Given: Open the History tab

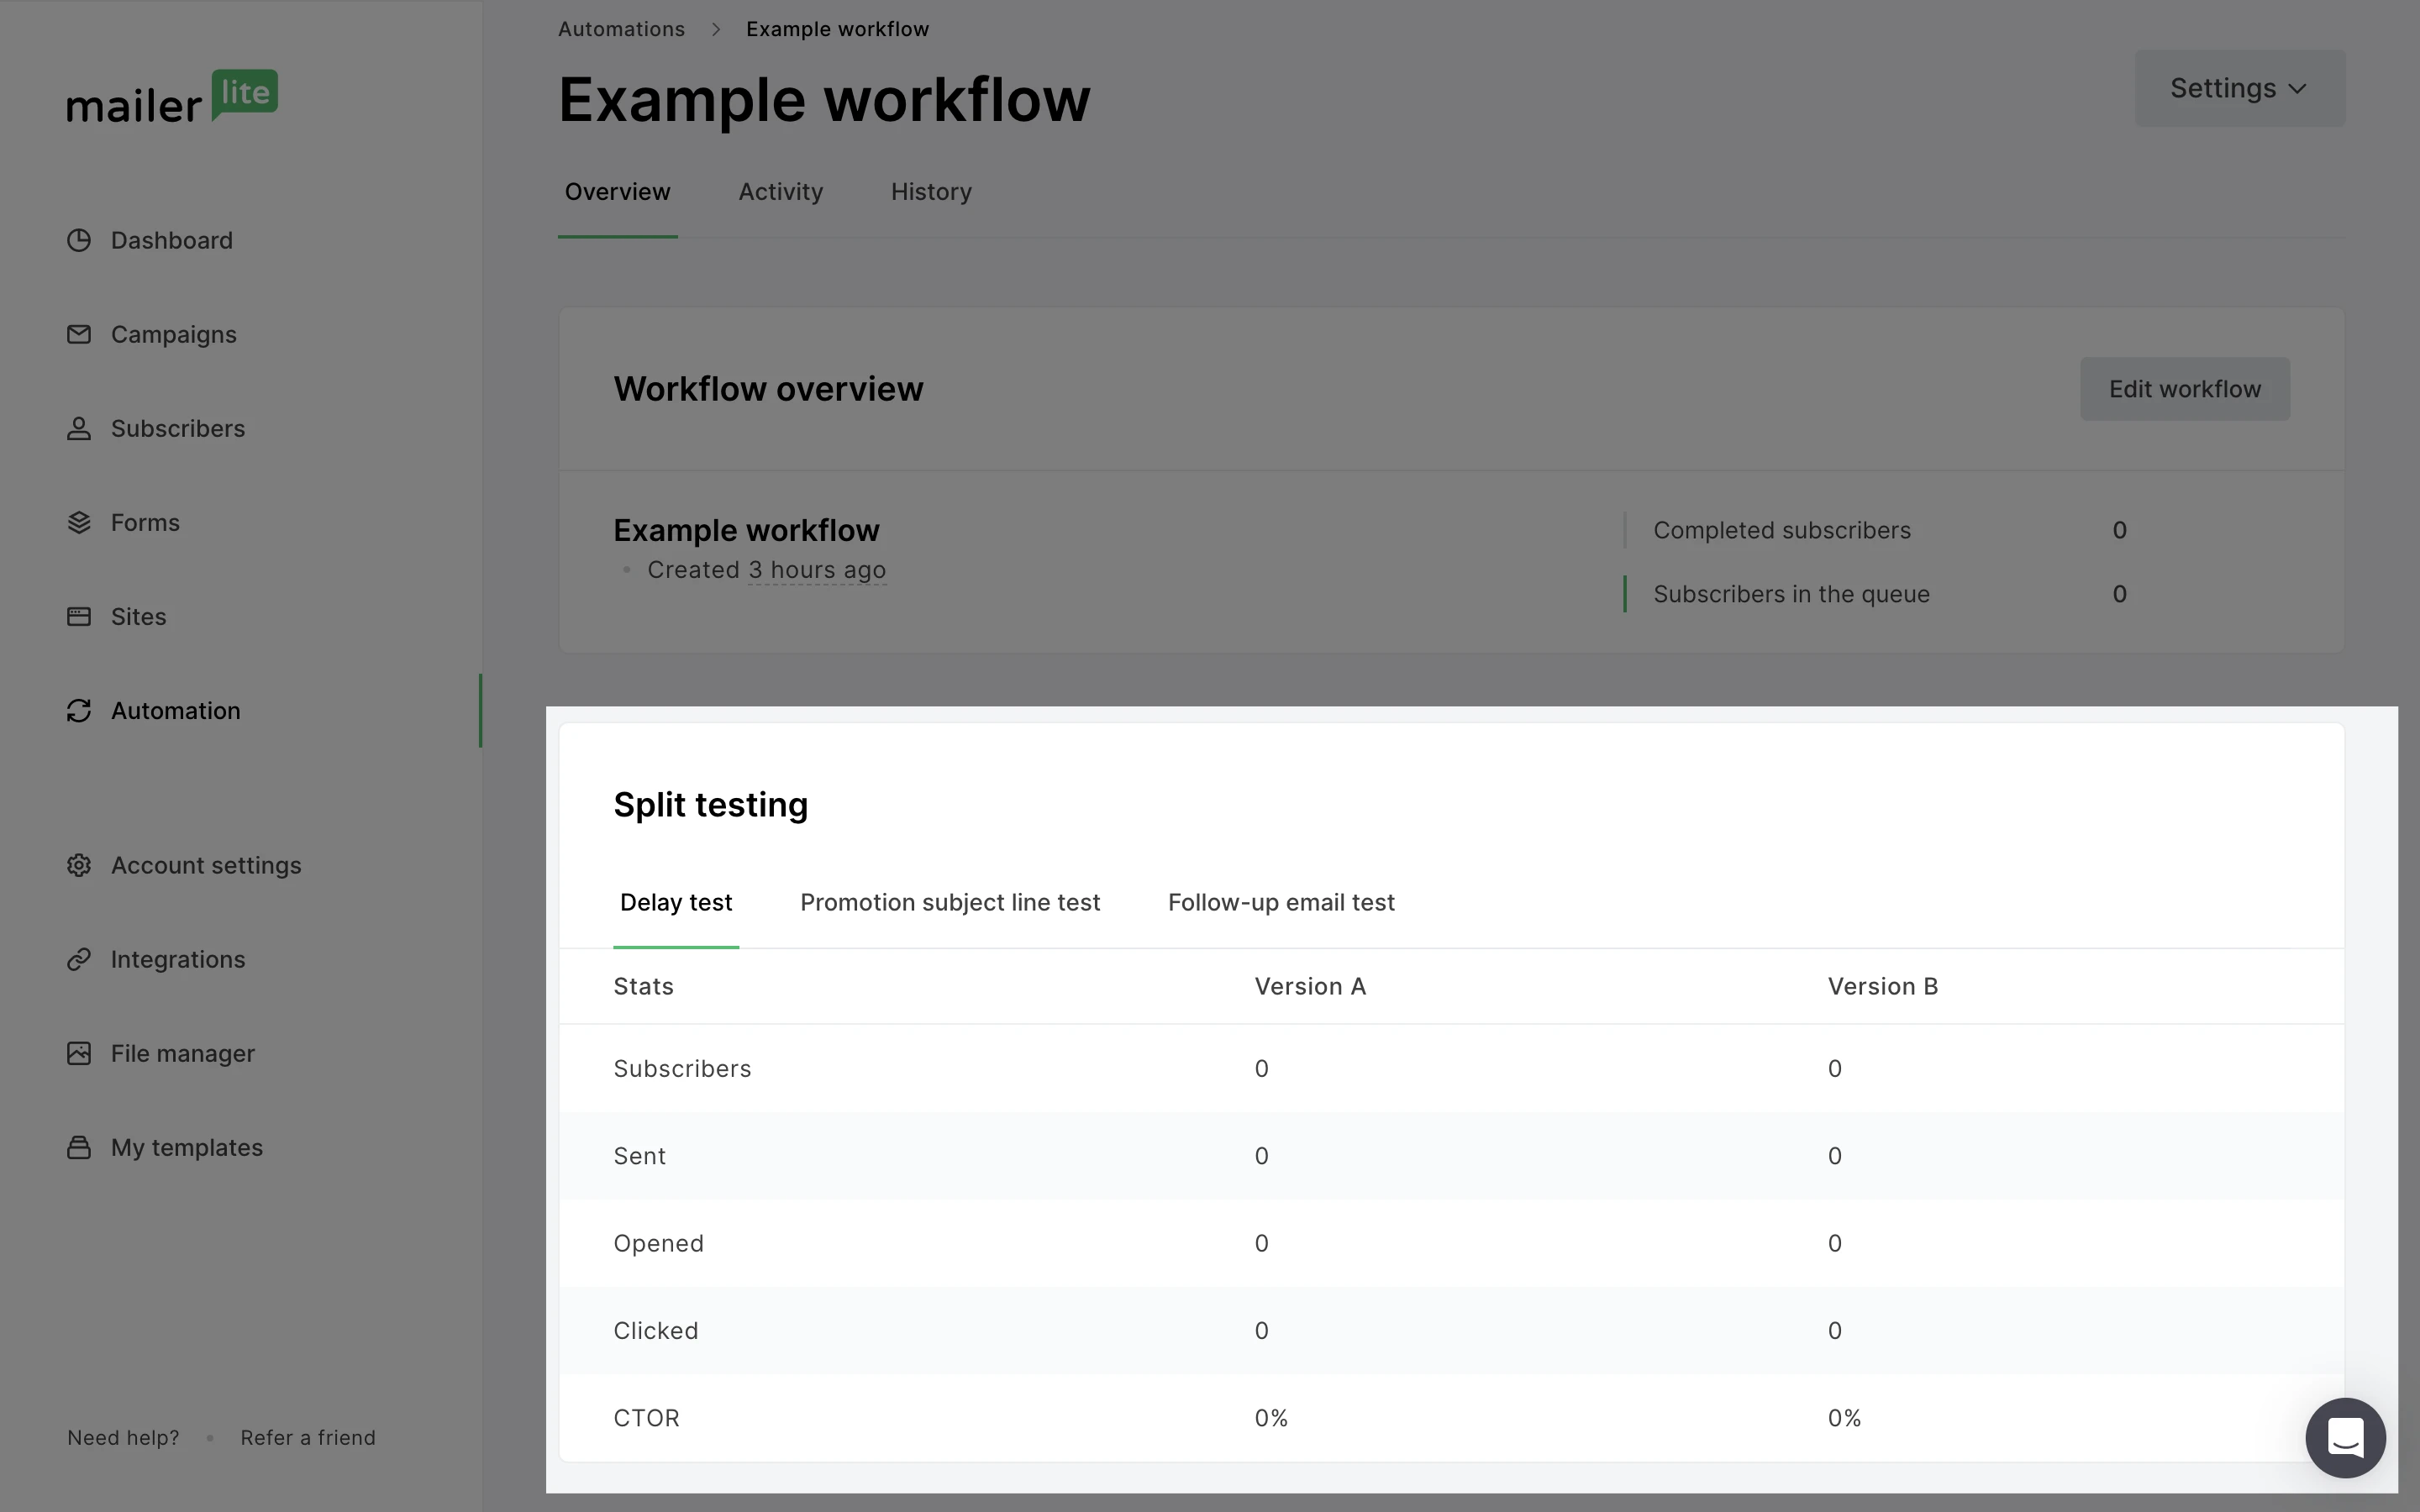Looking at the screenshot, I should [x=931, y=192].
